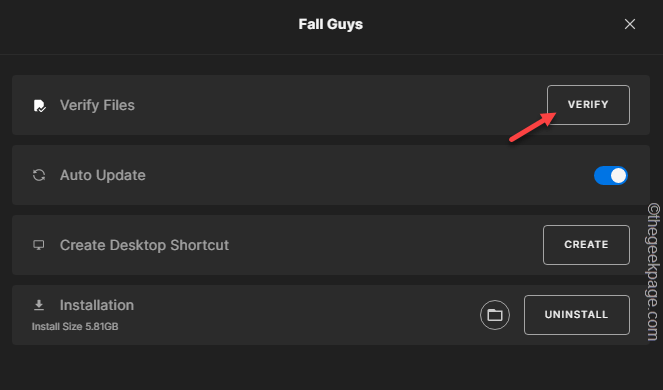This screenshot has width=663, height=390.
Task: Click the Verify Files document-check icon
Action: (39, 105)
